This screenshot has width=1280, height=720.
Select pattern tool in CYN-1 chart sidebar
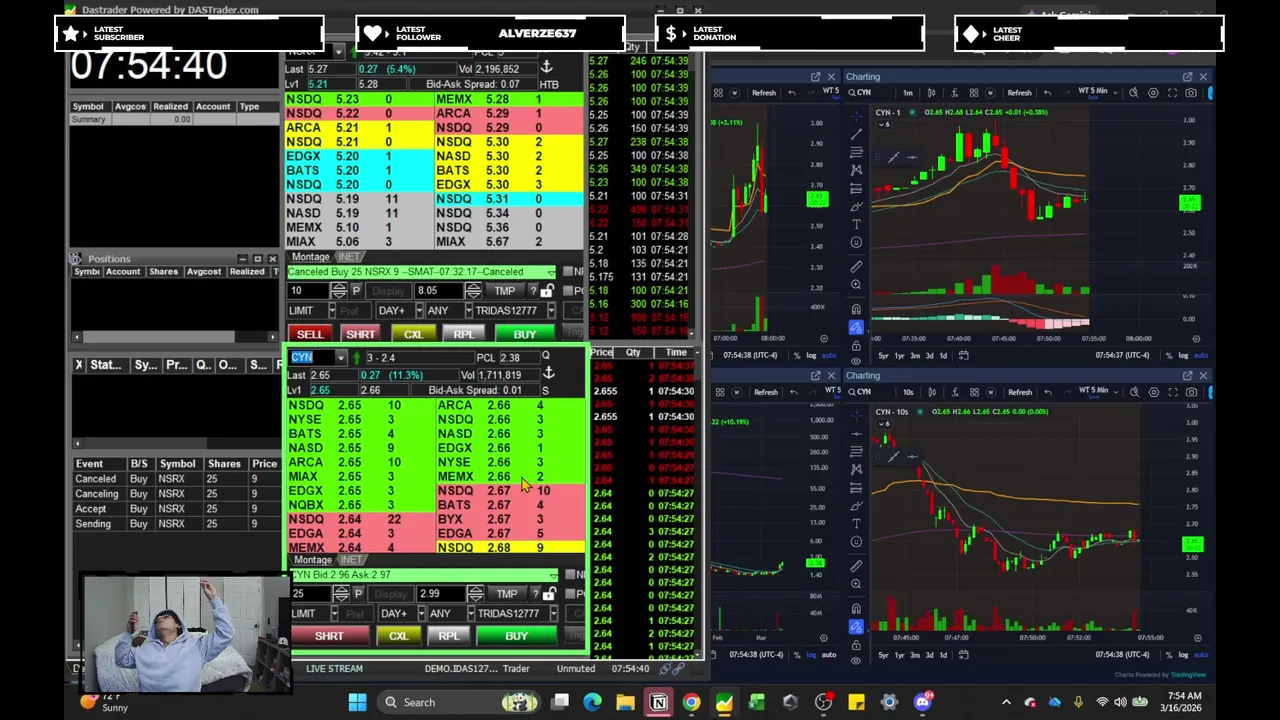pyautogui.click(x=856, y=169)
